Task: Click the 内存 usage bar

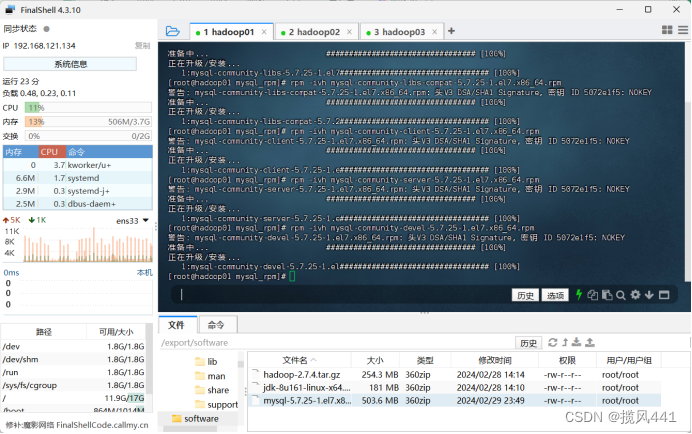Action: (88, 121)
